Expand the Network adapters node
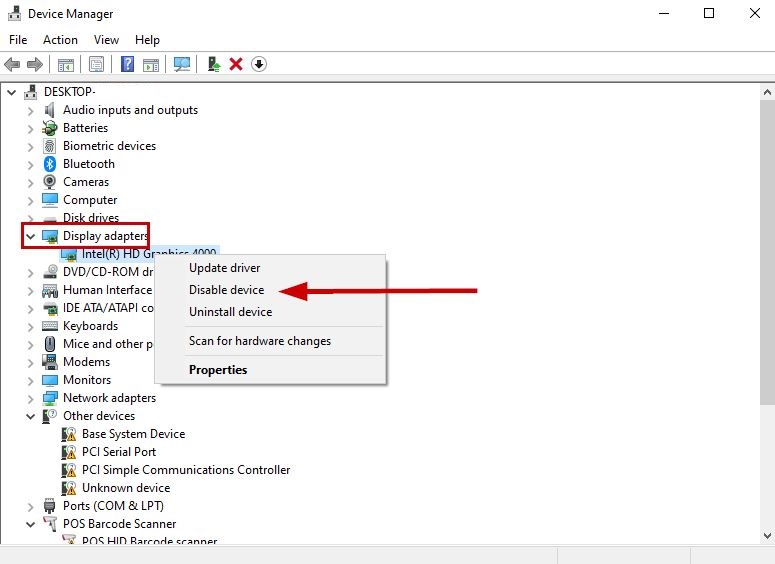The width and height of the screenshot is (775, 564). tap(30, 398)
